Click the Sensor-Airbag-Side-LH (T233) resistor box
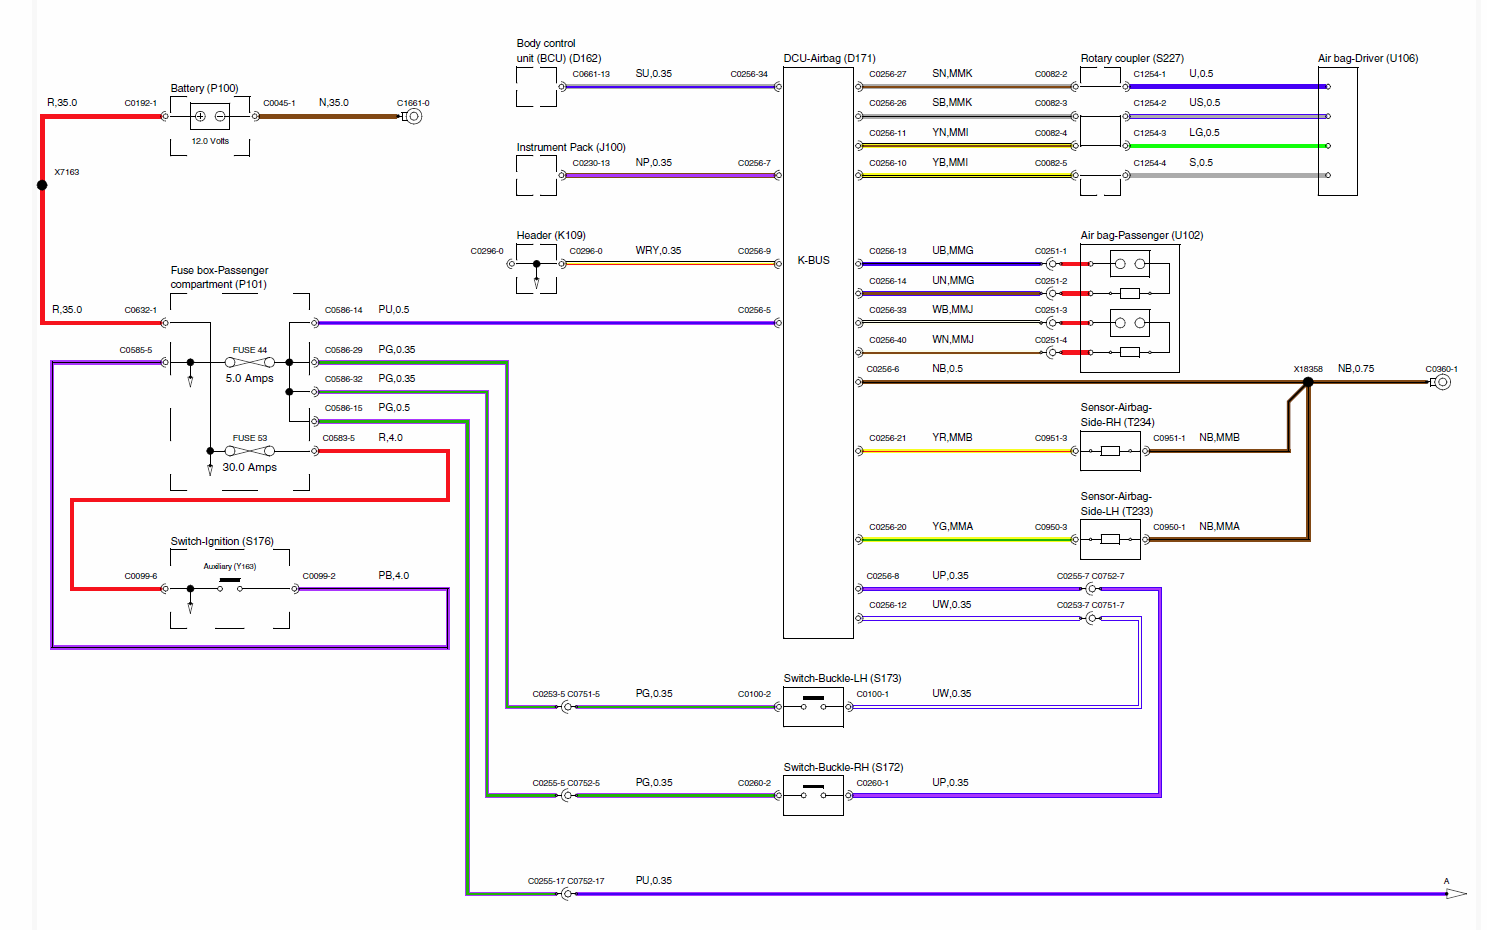The height and width of the screenshot is (930, 1487). (1110, 540)
